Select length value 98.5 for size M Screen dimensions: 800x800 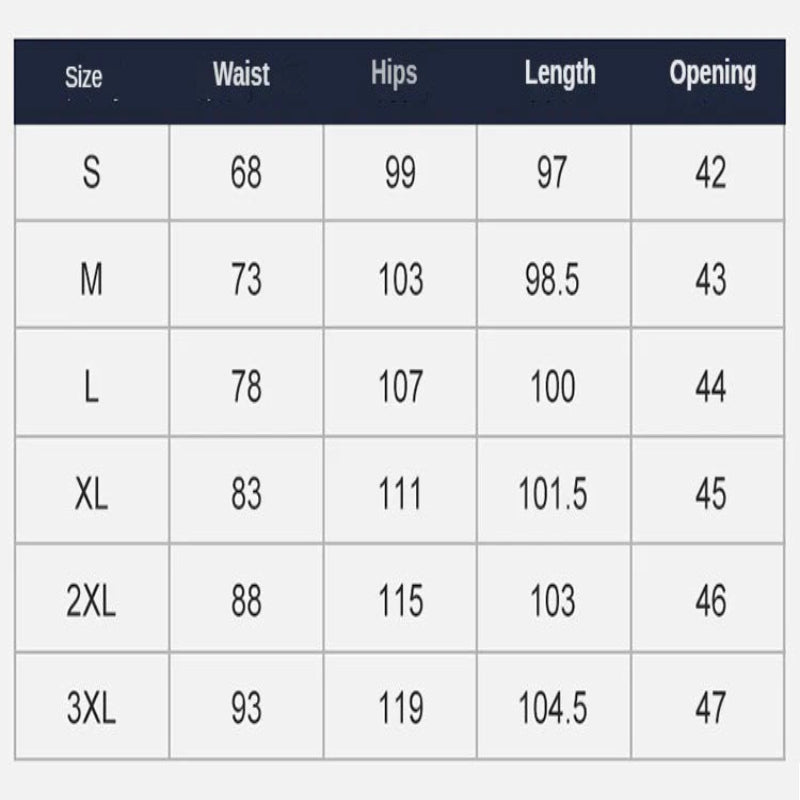pyautogui.click(x=552, y=281)
